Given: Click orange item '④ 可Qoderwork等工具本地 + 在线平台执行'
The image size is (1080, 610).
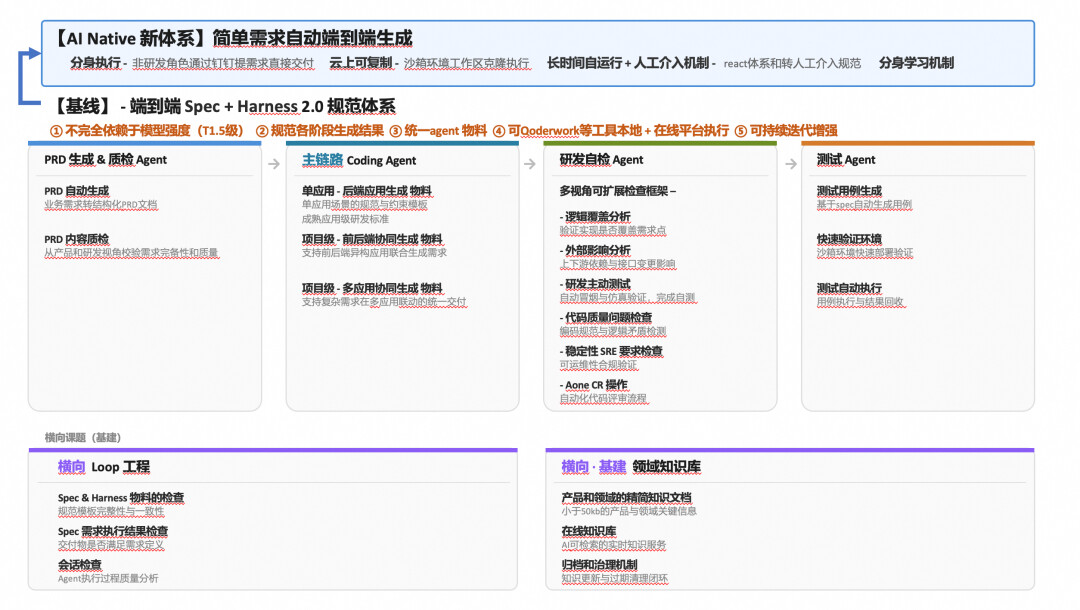Looking at the screenshot, I should [610, 130].
